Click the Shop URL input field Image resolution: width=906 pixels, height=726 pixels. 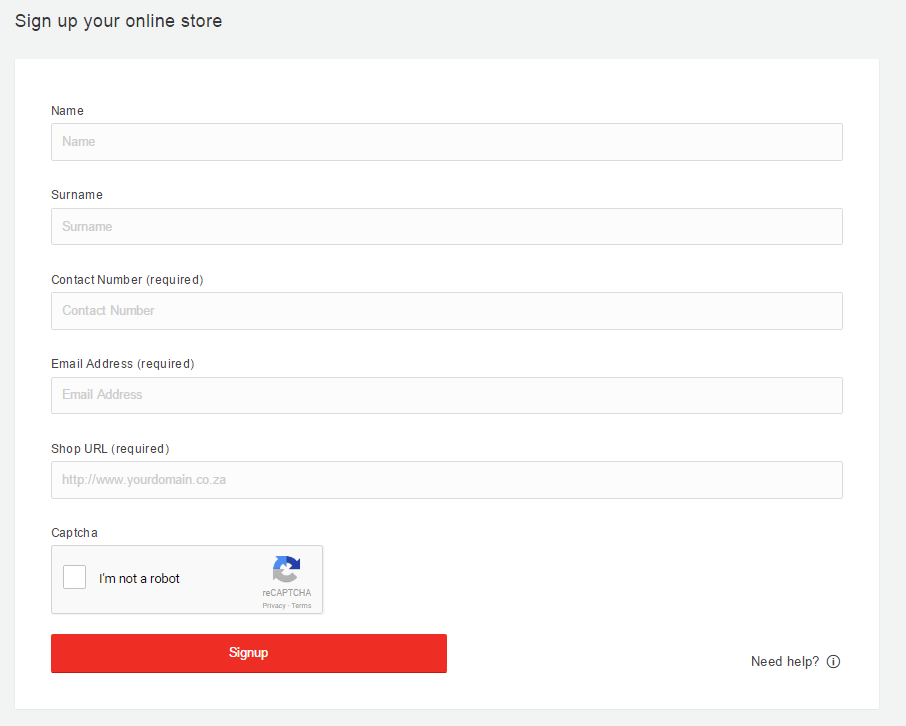click(447, 480)
